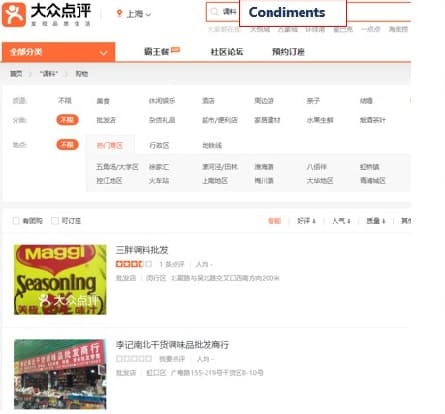Expand the 全部分类 orange category menu
The width and height of the screenshot is (445, 414).
click(x=58, y=52)
